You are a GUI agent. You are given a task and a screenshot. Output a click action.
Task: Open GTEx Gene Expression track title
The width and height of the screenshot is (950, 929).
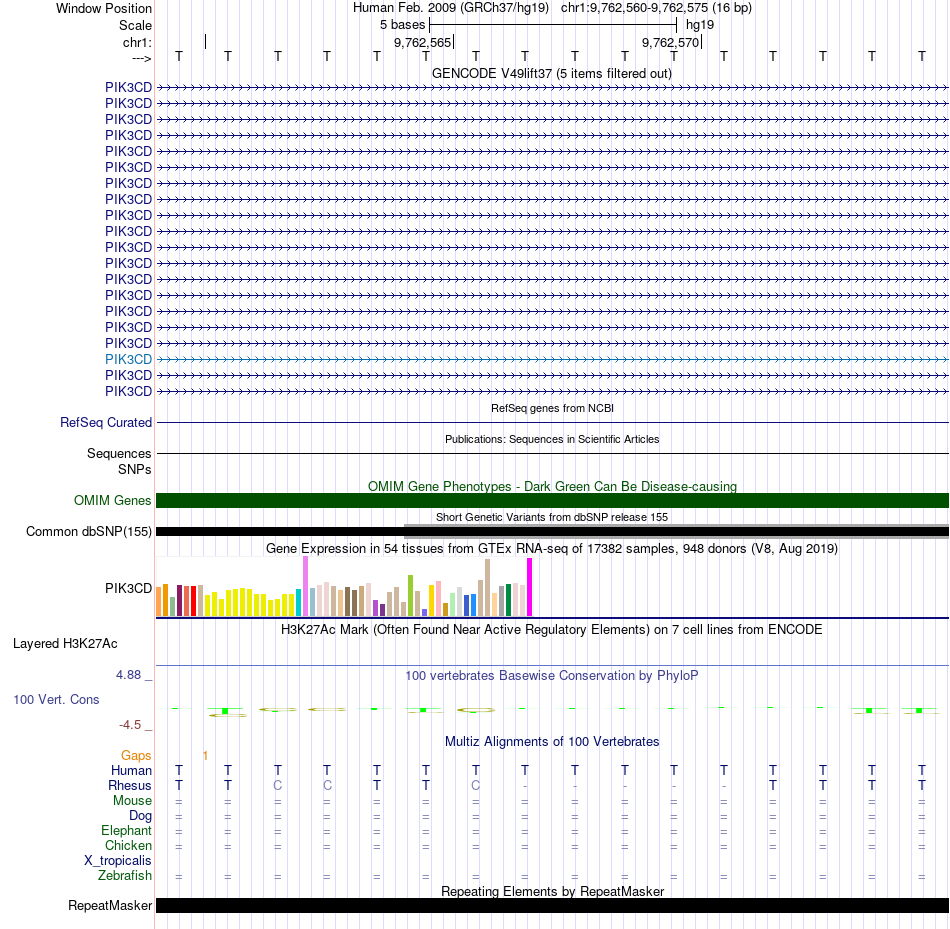point(551,548)
